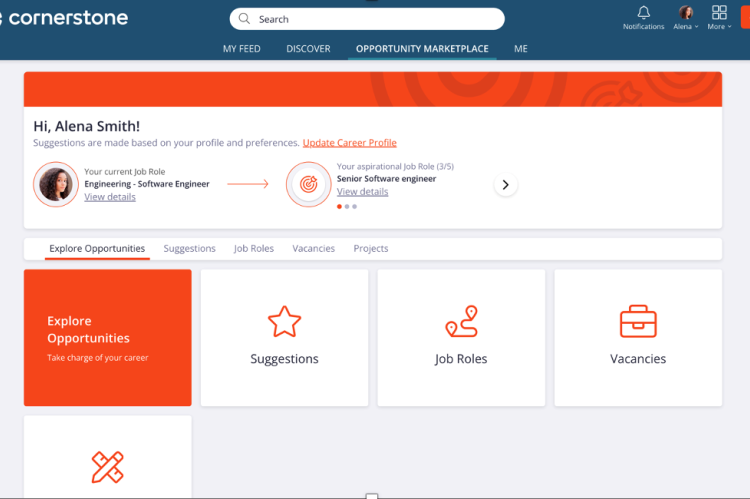Click the briefcase icon on the Vacancies card

click(x=638, y=322)
